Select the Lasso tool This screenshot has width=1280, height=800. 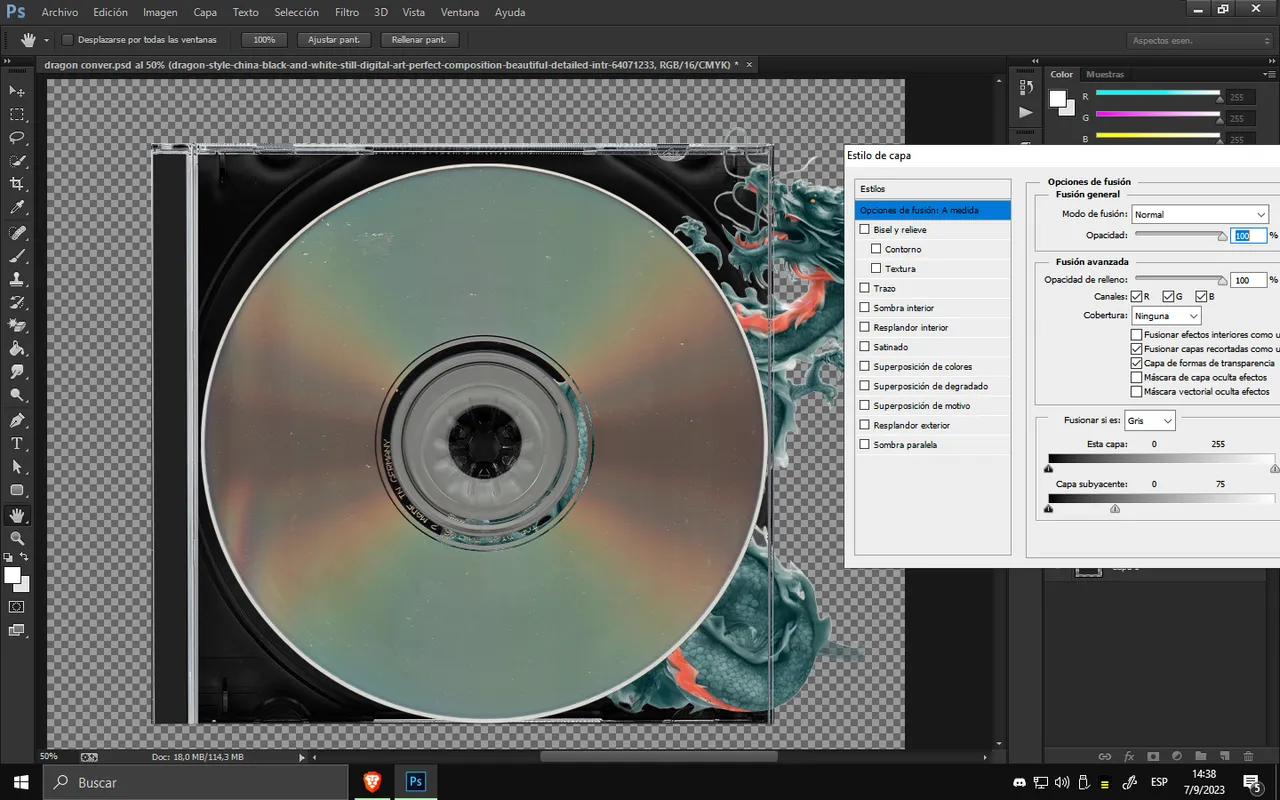tap(17, 138)
